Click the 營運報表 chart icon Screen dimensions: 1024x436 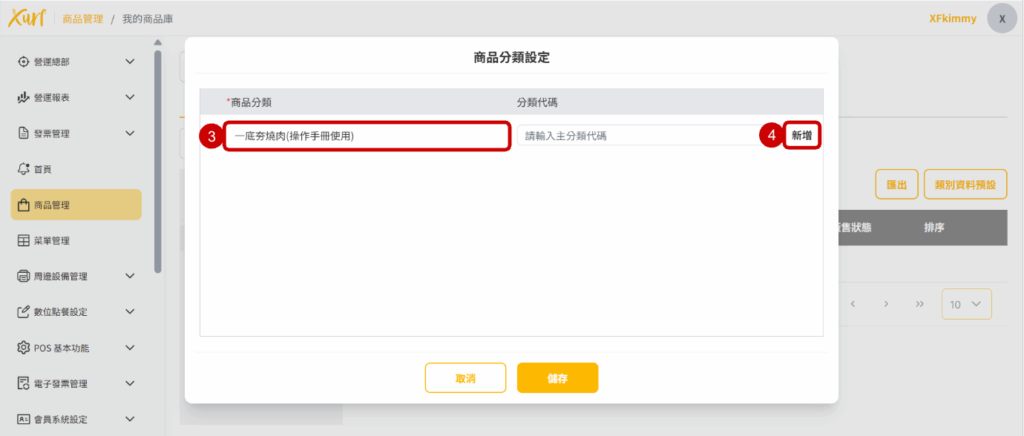tap(24, 98)
